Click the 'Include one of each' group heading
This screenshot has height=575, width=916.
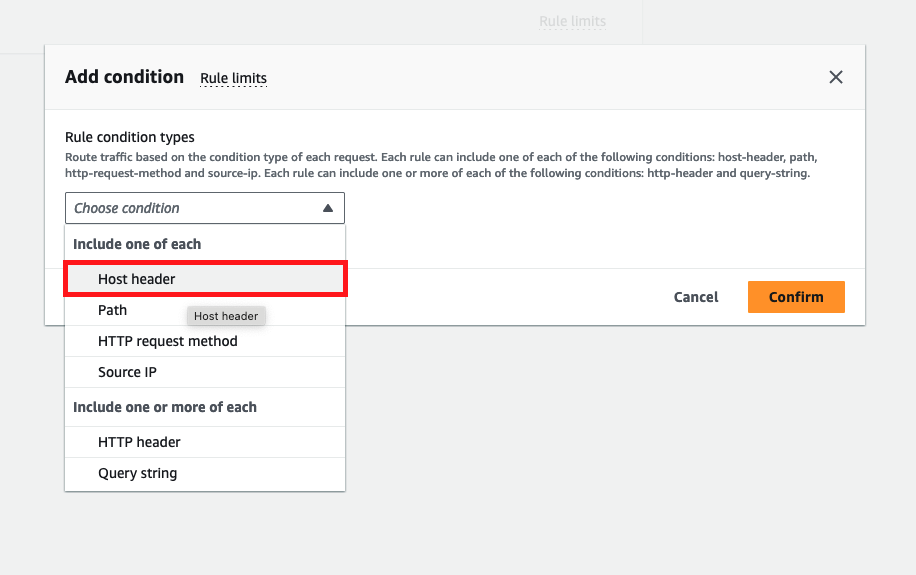[x=137, y=244]
